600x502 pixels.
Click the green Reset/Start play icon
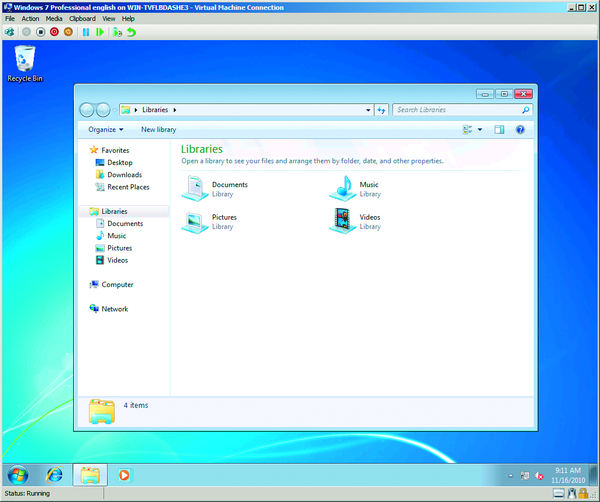(x=99, y=32)
